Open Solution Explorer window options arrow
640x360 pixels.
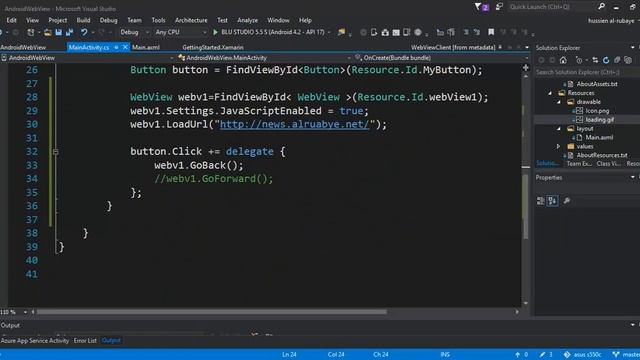632,48
